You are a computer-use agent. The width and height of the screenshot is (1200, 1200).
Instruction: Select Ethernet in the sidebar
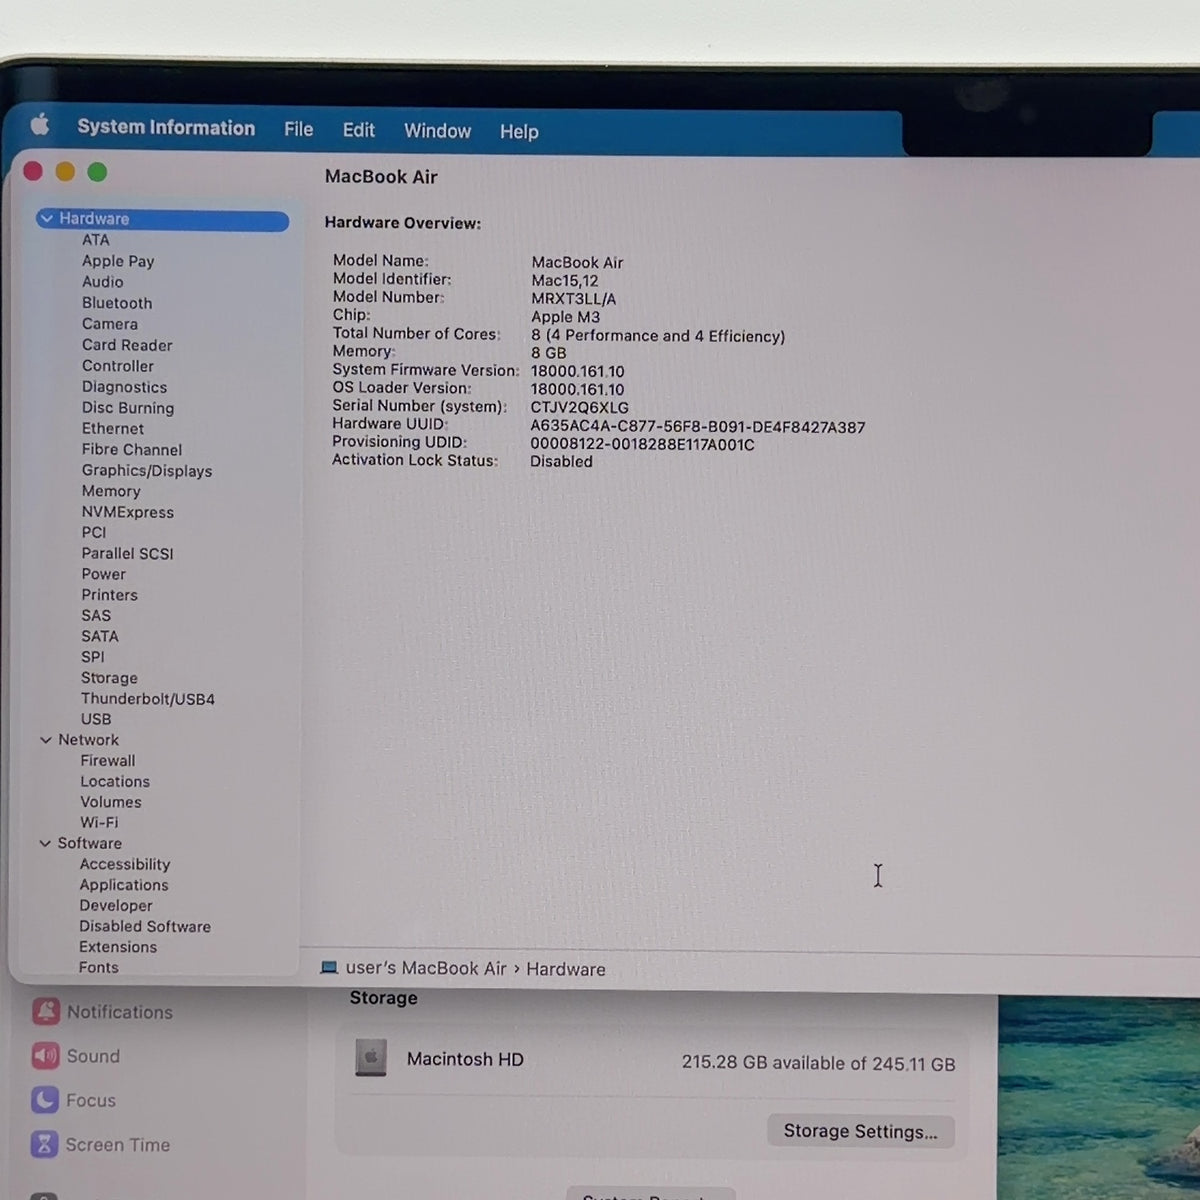coord(113,428)
